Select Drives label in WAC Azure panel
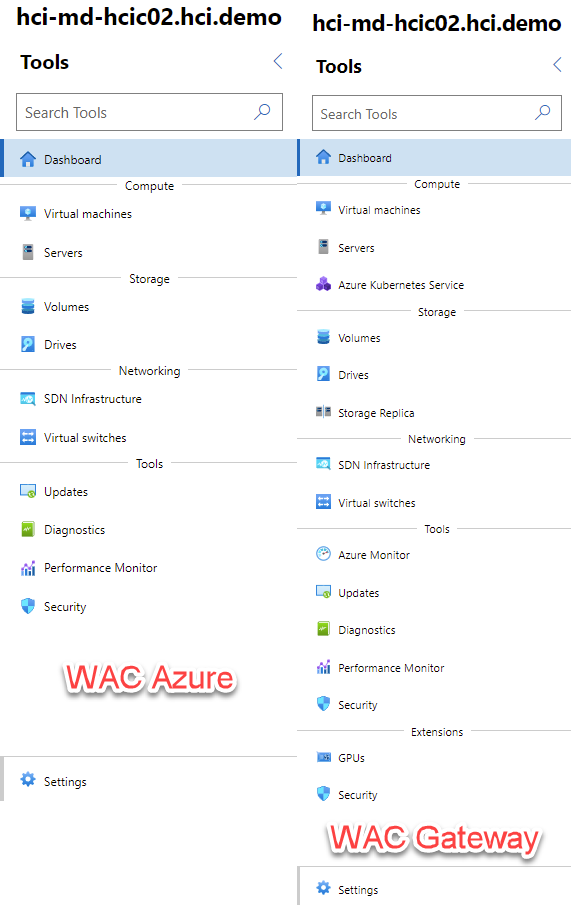This screenshot has height=905, width=571. (60, 345)
